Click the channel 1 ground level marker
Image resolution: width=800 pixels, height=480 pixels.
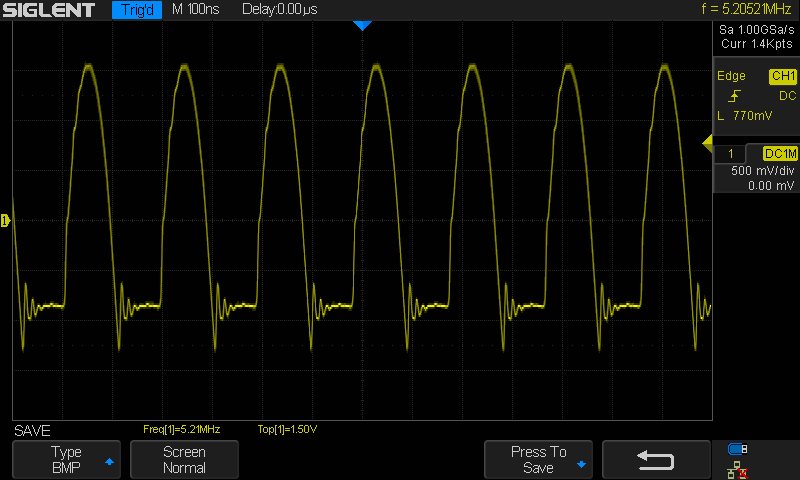[5, 220]
